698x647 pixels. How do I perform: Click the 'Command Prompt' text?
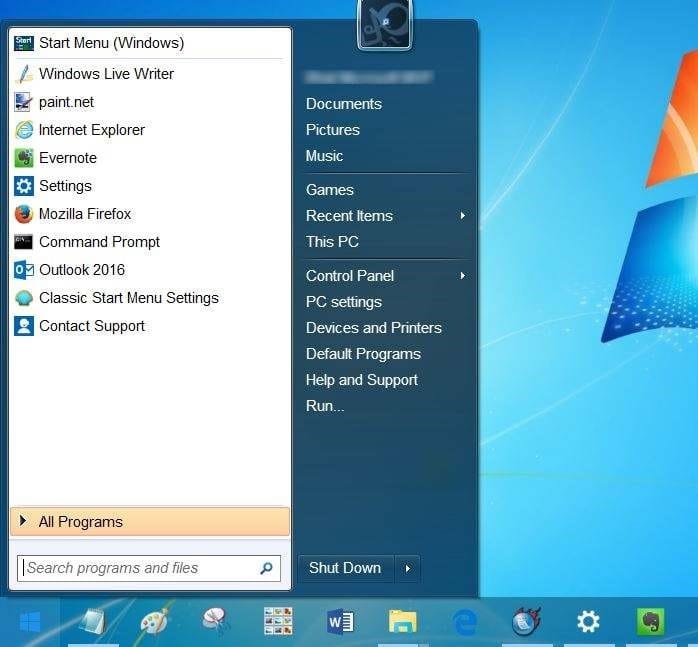[99, 242]
